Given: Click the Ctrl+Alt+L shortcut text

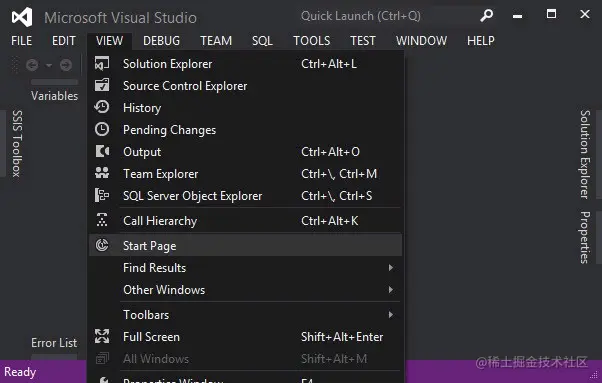Looking at the screenshot, I should click(x=329, y=64).
